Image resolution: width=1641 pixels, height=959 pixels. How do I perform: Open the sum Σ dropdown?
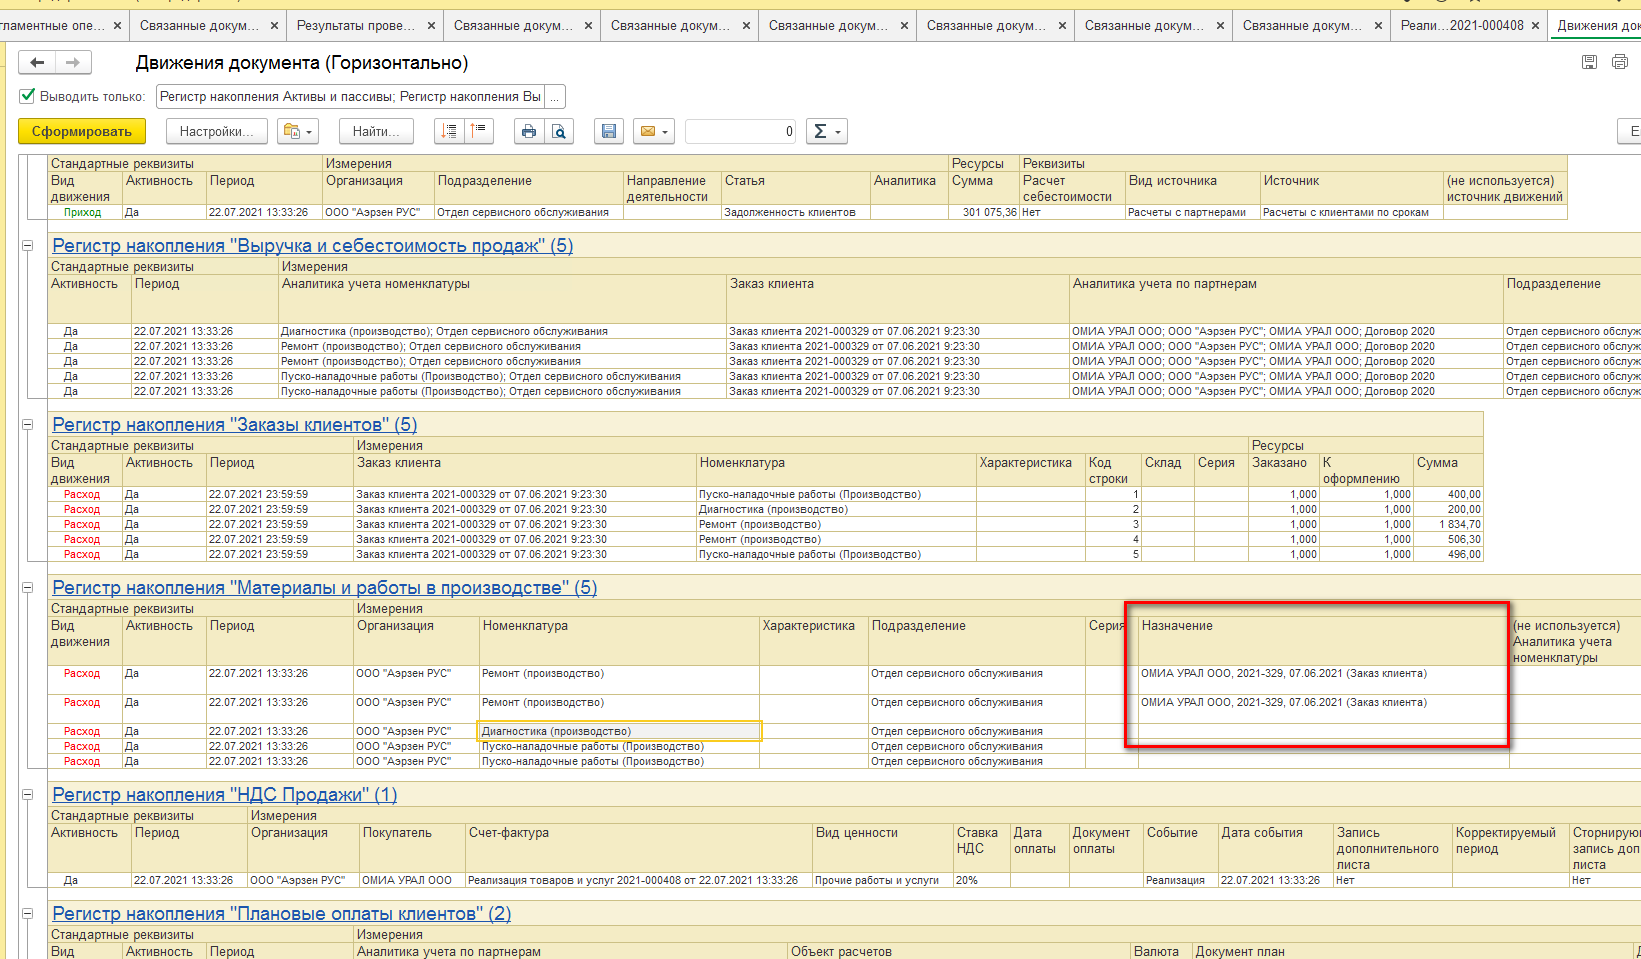coord(827,131)
